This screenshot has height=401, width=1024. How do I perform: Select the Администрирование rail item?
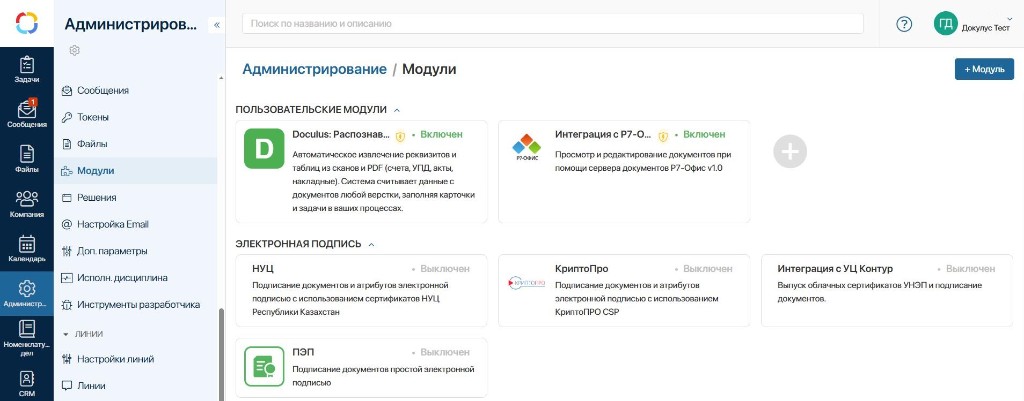(x=27, y=293)
